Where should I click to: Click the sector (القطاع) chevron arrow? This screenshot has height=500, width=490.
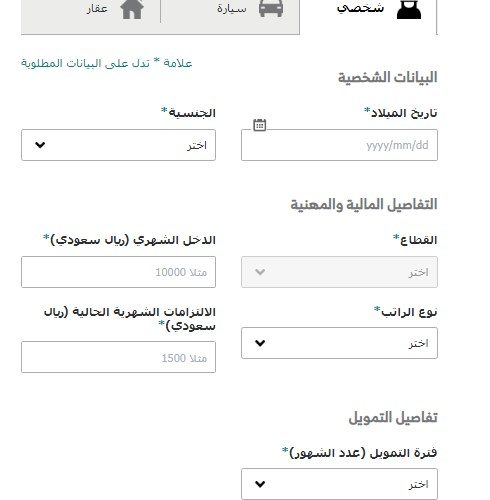pyautogui.click(x=260, y=272)
